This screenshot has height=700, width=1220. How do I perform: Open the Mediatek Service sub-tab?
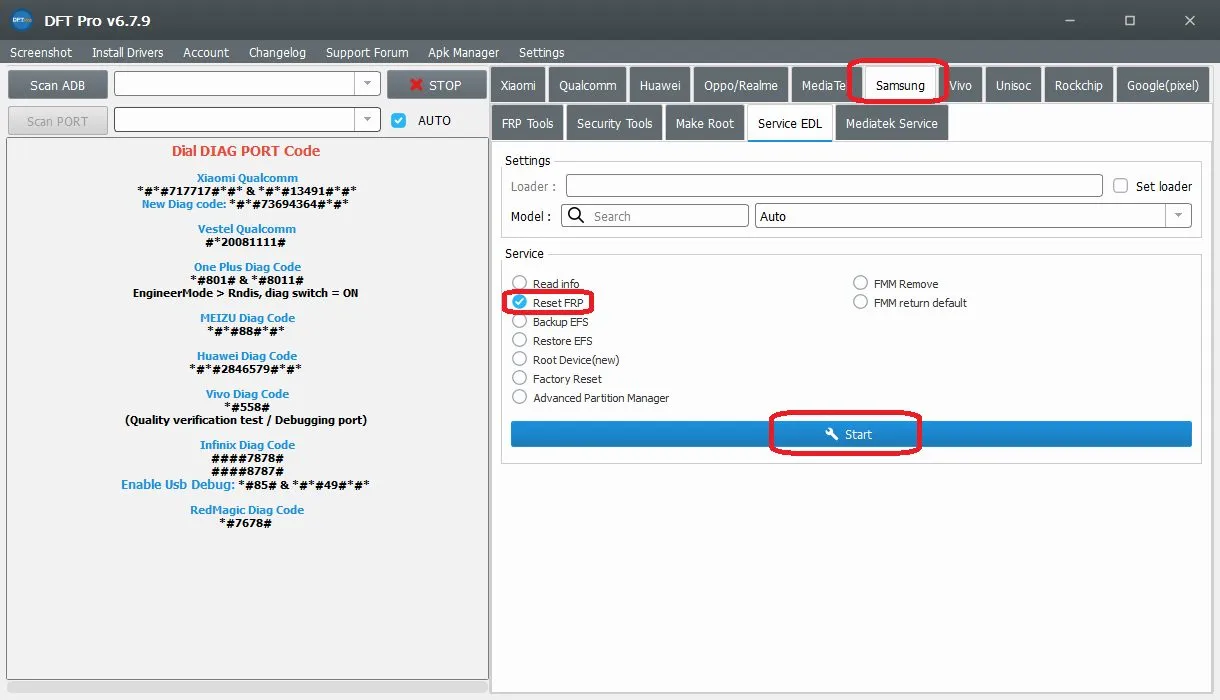(x=891, y=123)
